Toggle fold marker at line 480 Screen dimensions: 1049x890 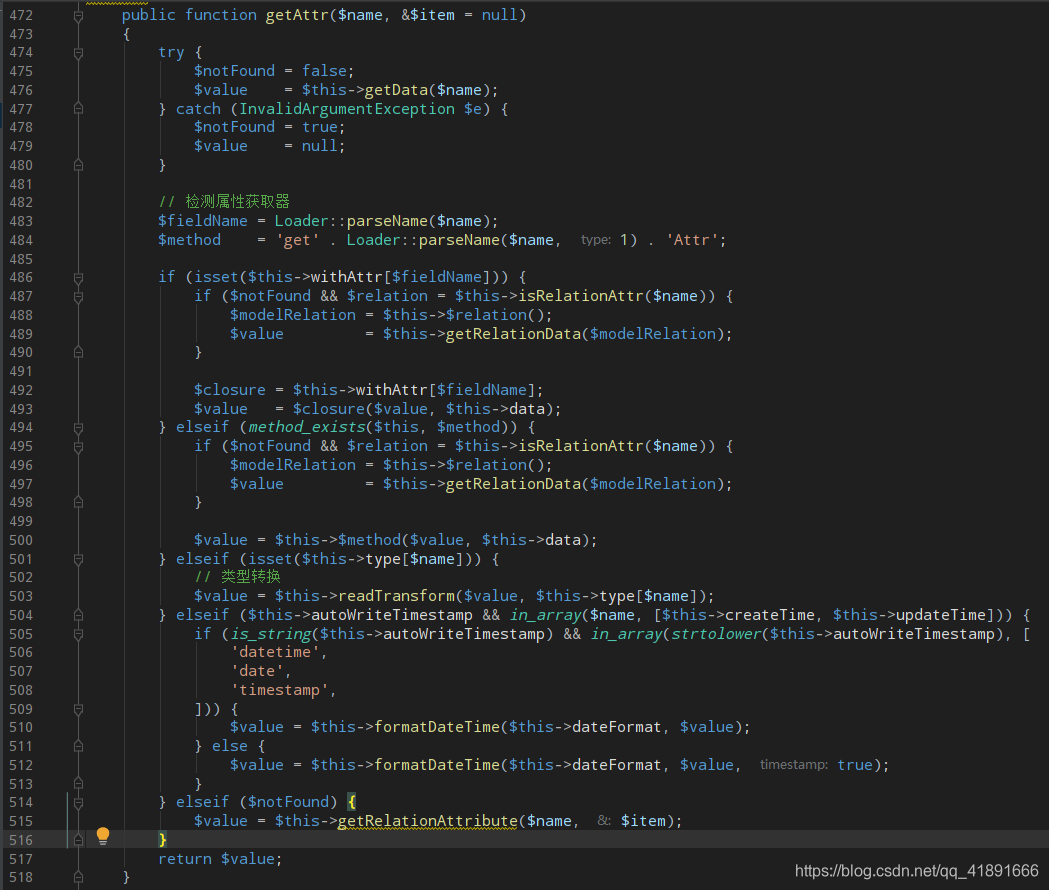click(78, 165)
